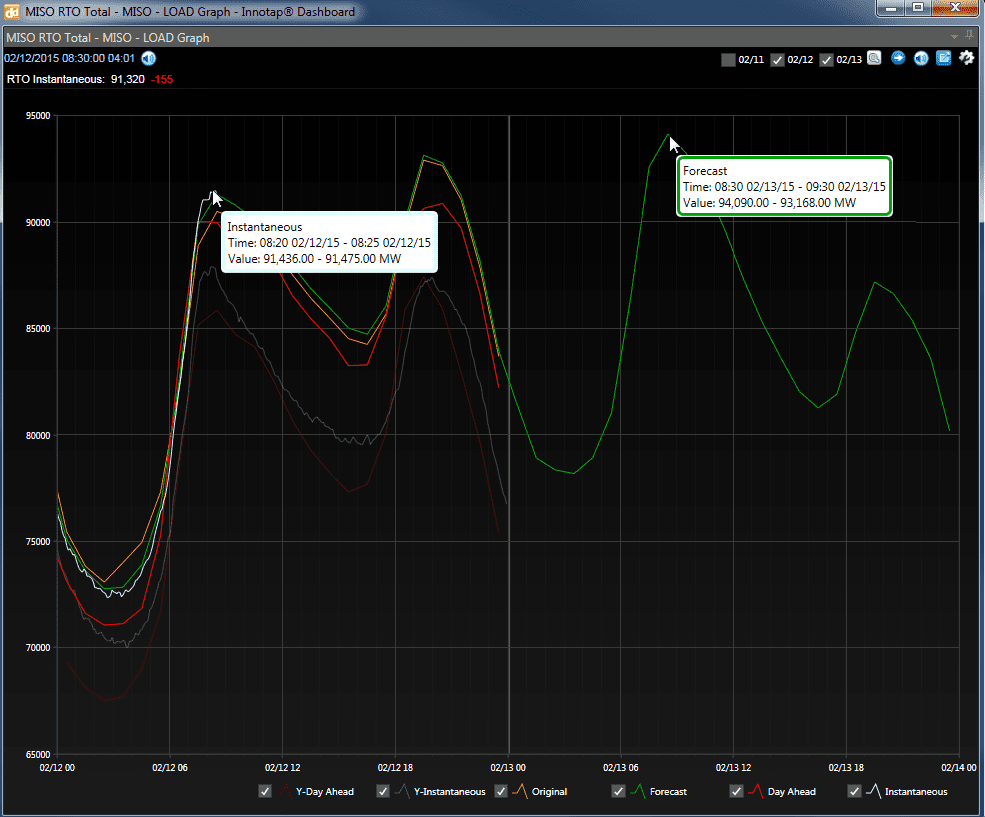The height and width of the screenshot is (817, 985).
Task: Click the Original legend label
Action: 550,792
